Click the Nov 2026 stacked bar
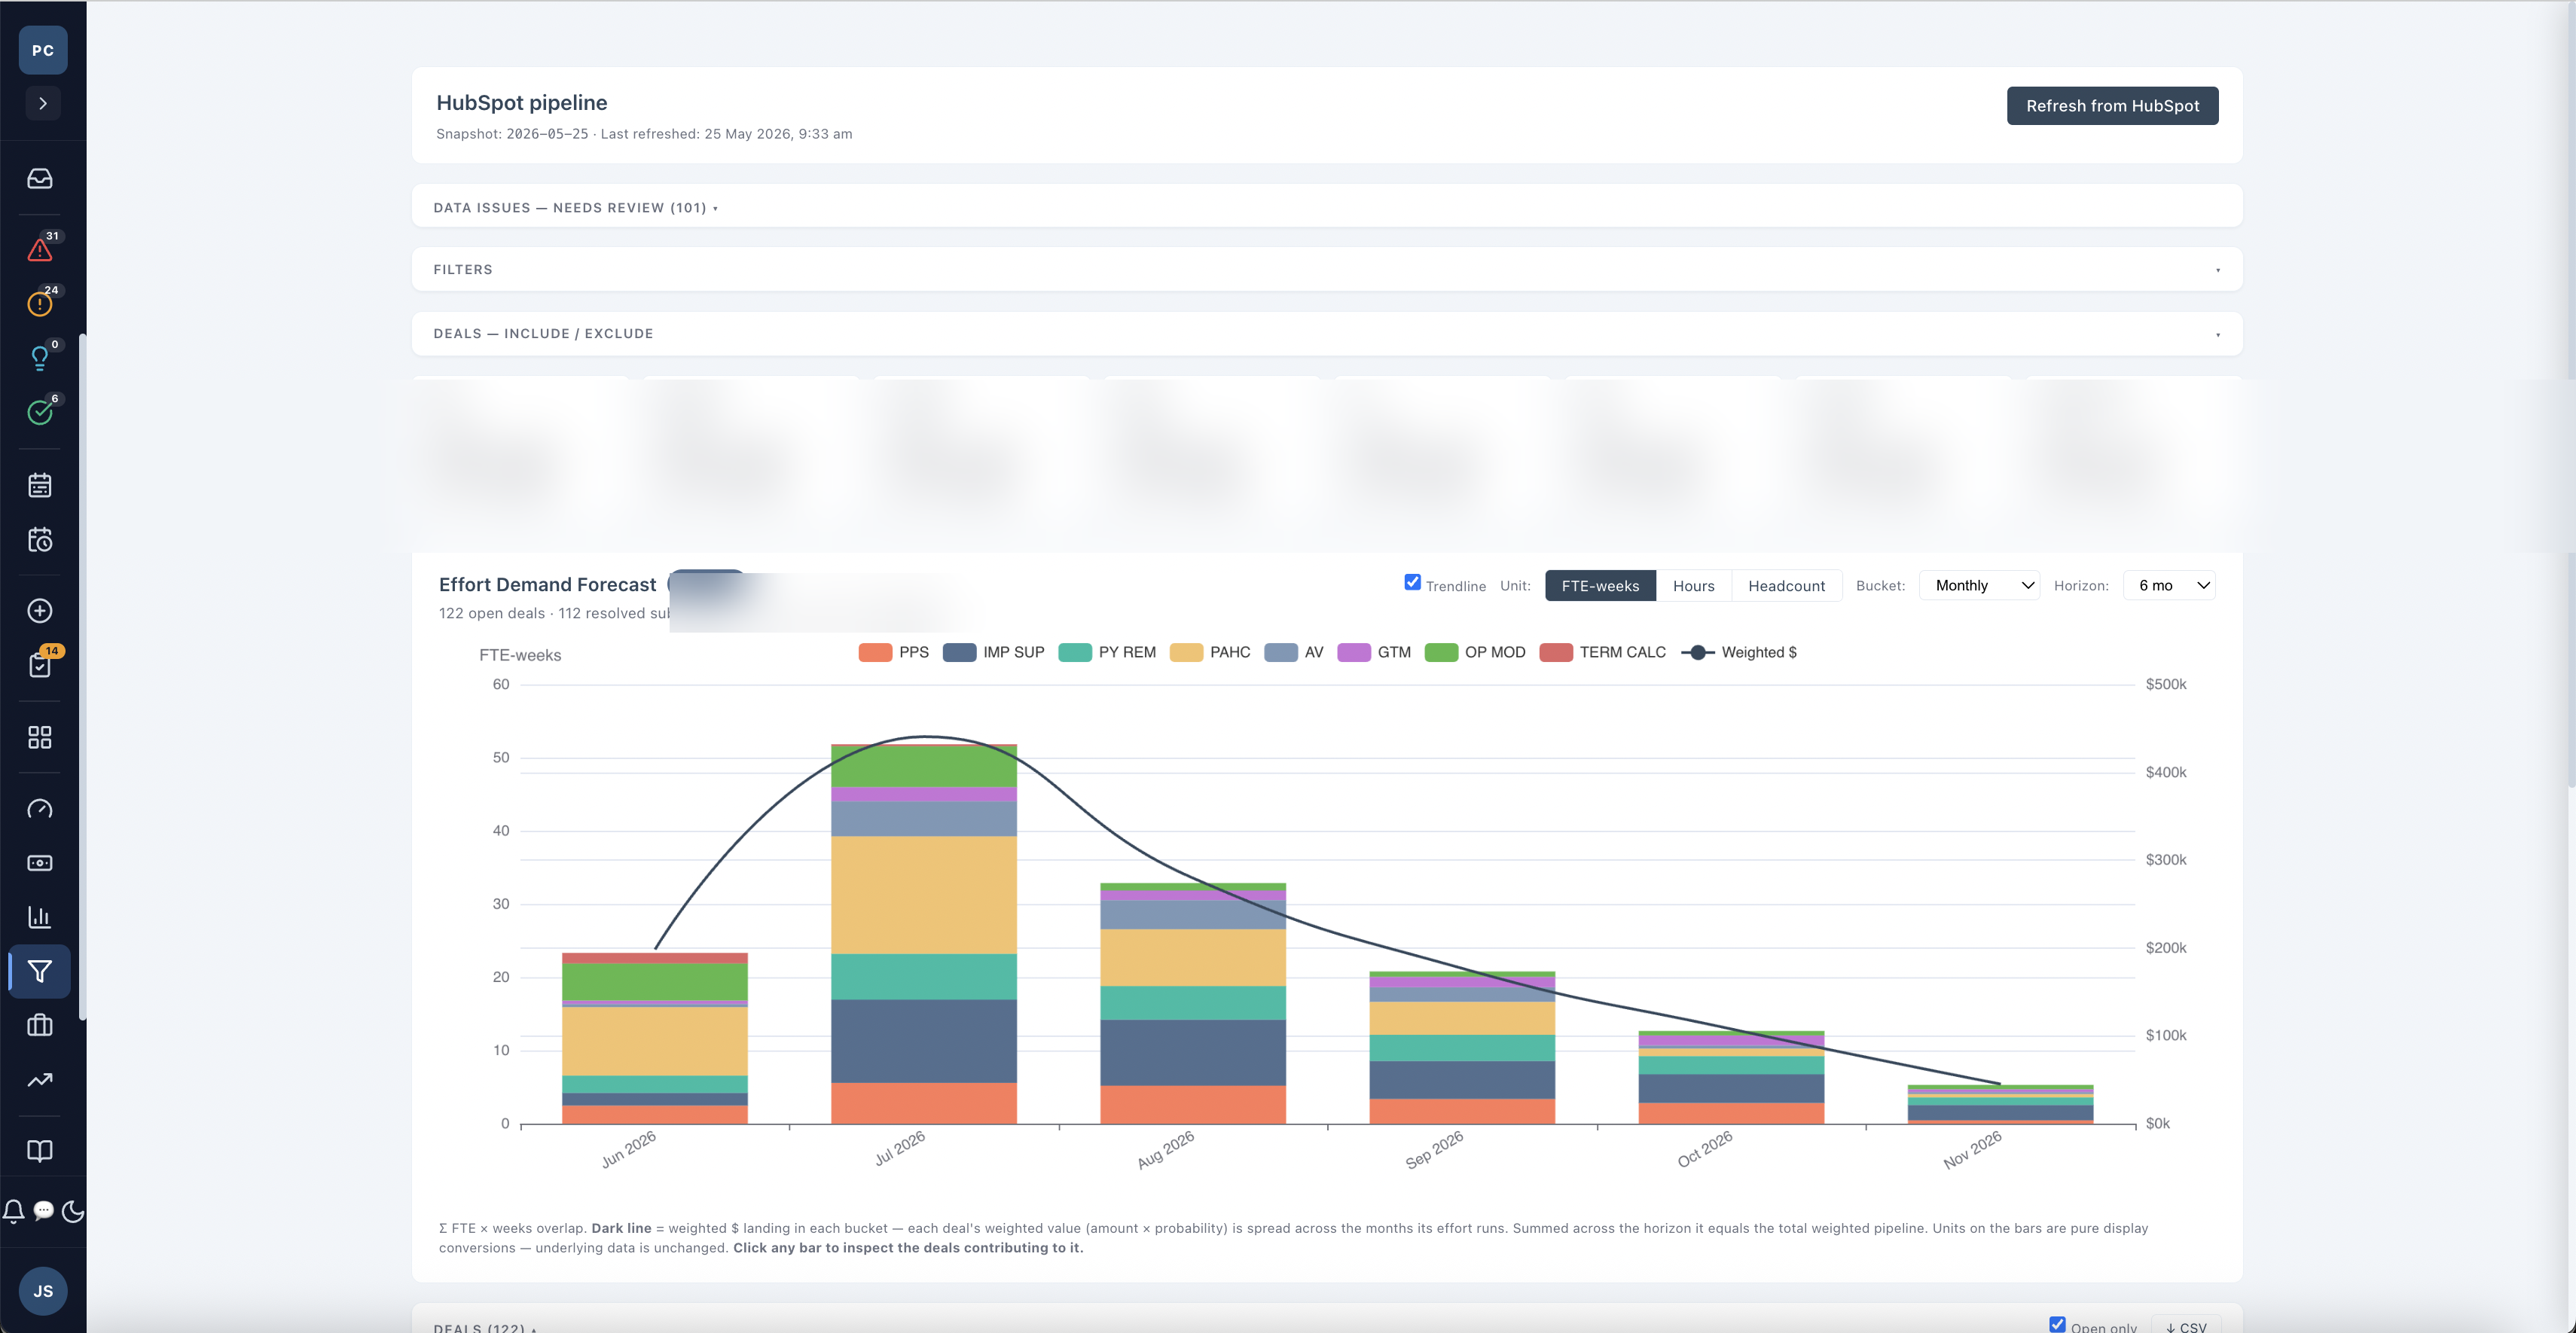This screenshot has width=2576, height=1333. pyautogui.click(x=2000, y=1104)
